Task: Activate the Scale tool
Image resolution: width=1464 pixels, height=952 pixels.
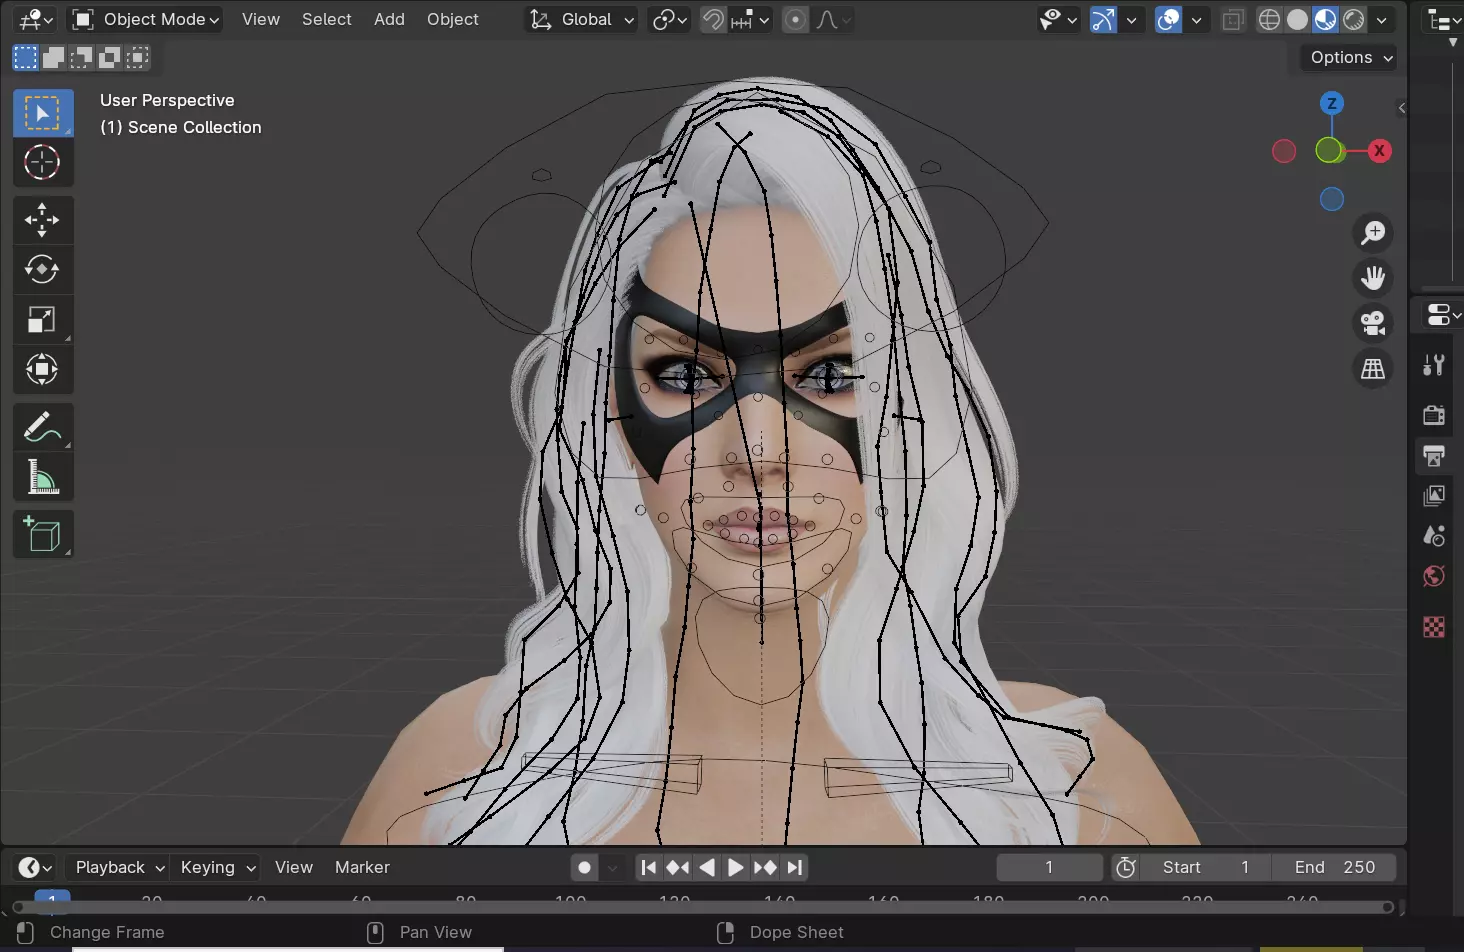Action: coord(42,320)
